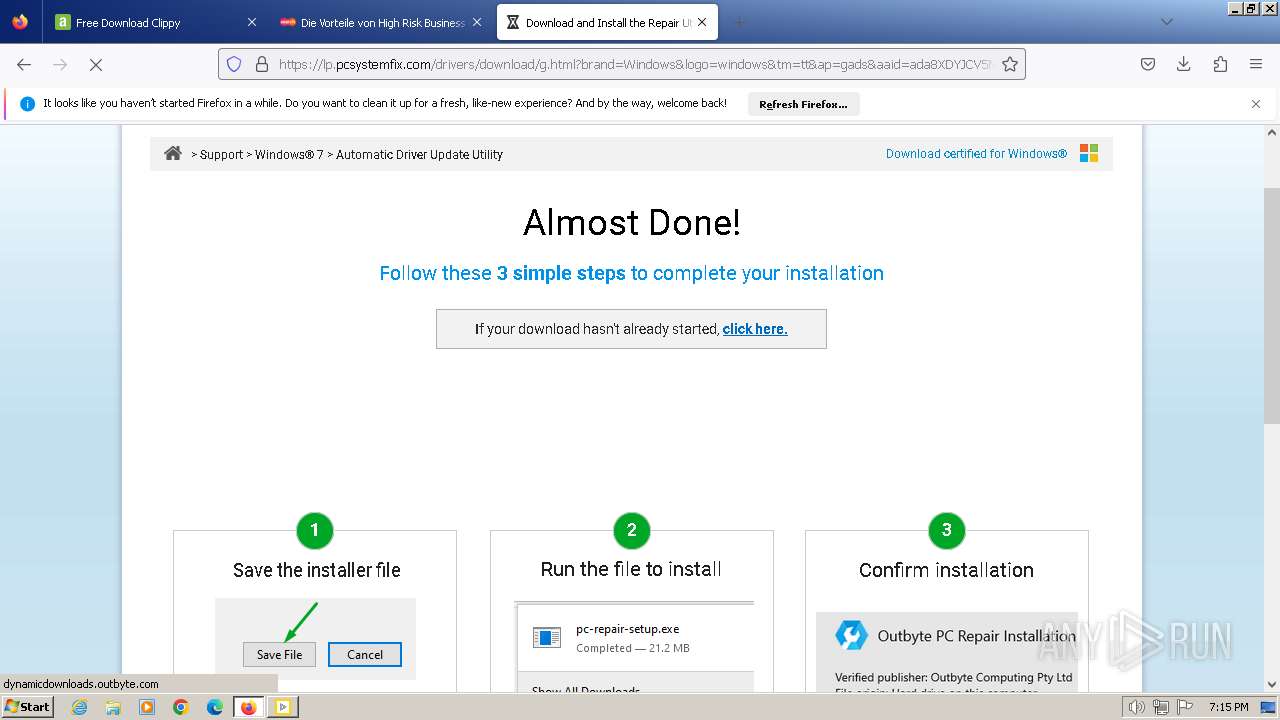Screen dimensions: 1280x720
Task: Click the yellow media player taskbar button
Action: 282,707
